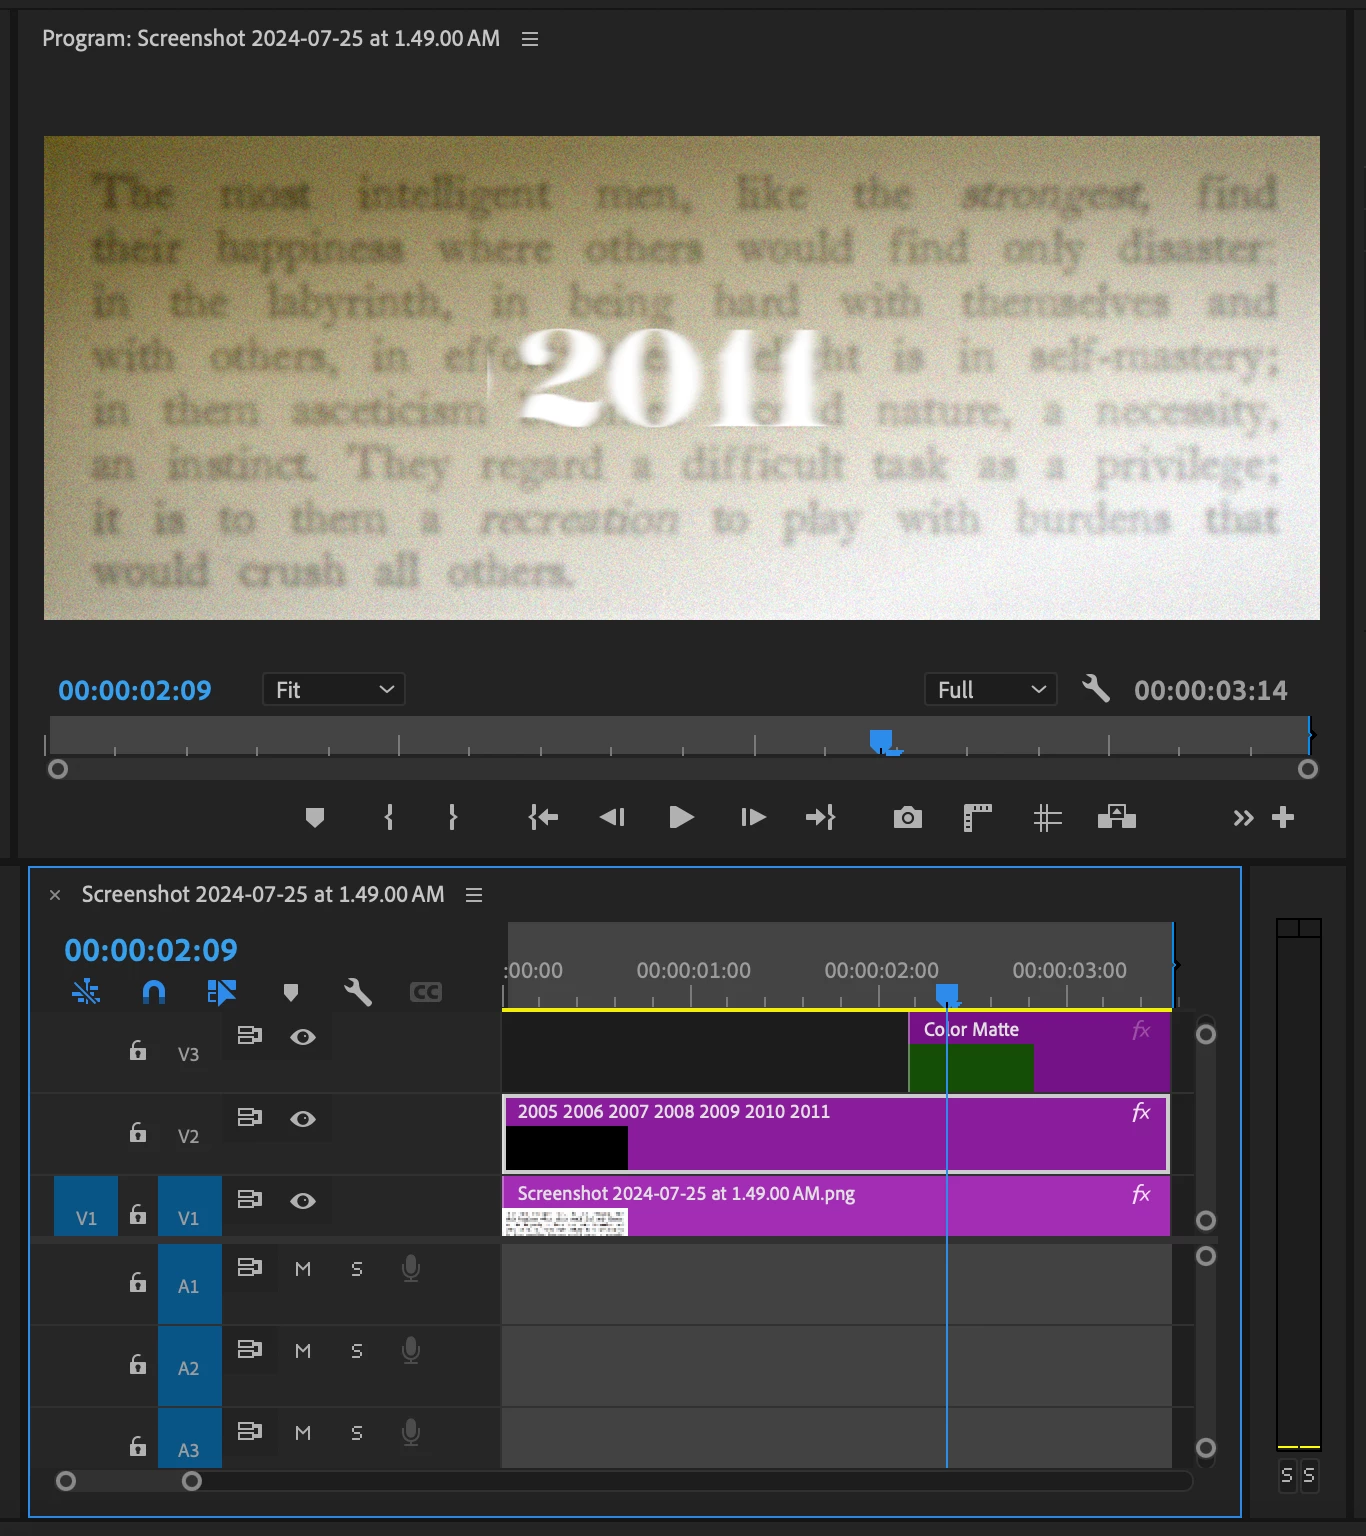Toggle A1 track lock
The height and width of the screenshot is (1536, 1366).
point(138,1282)
